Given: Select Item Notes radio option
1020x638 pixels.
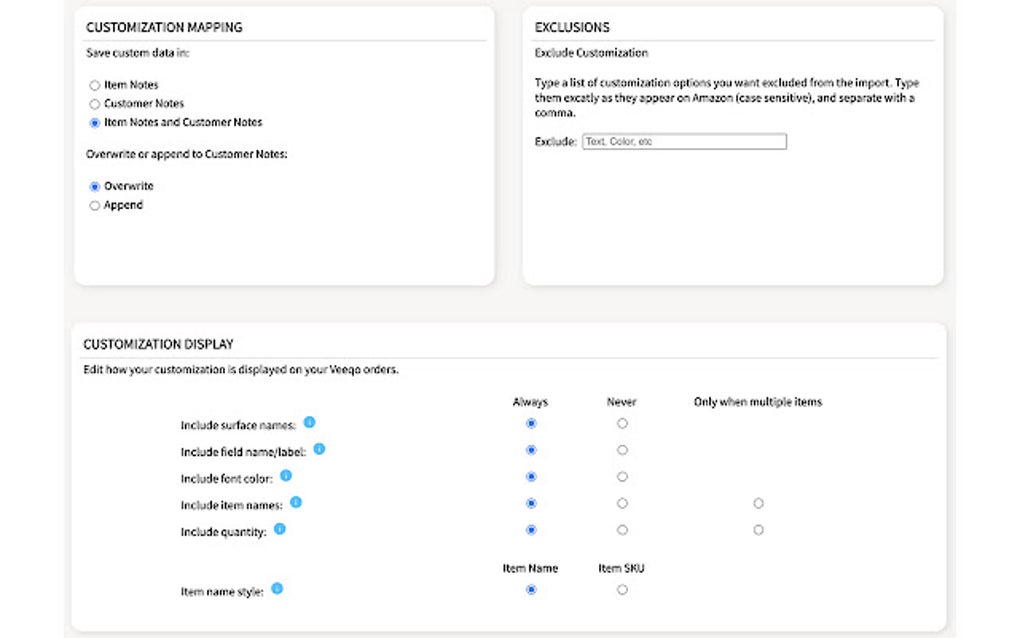Looking at the screenshot, I should point(95,86).
